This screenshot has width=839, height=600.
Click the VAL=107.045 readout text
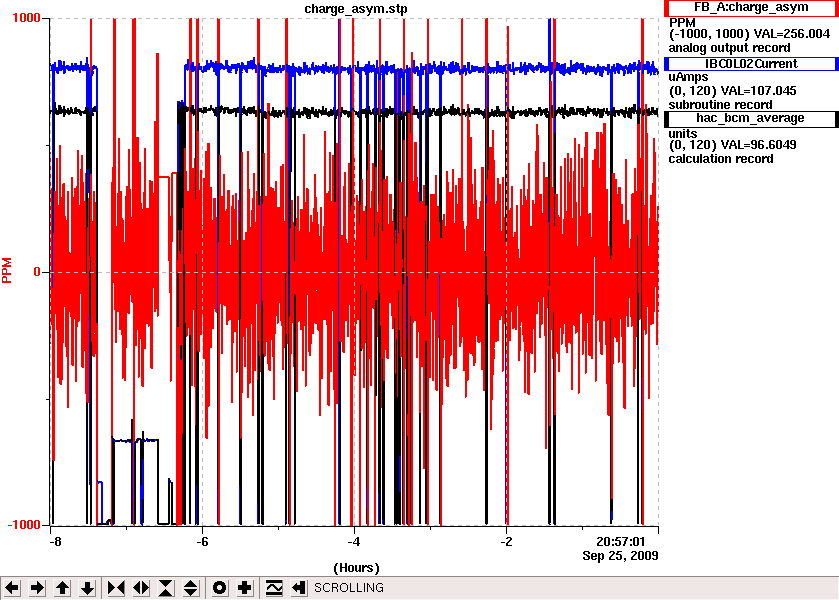click(759, 91)
